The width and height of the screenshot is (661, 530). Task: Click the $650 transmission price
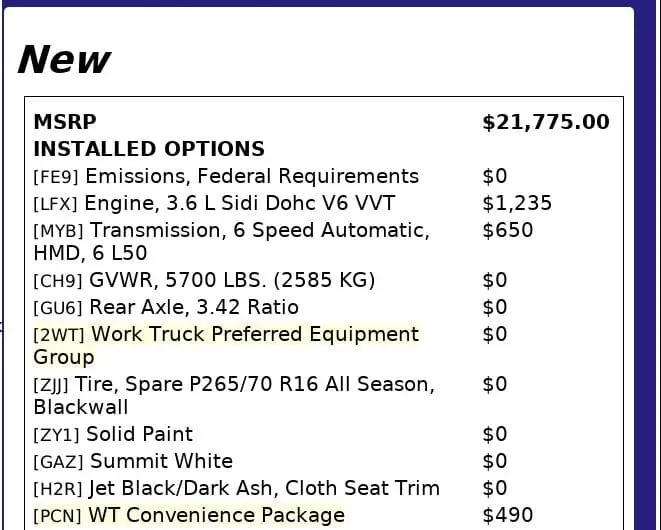click(507, 230)
